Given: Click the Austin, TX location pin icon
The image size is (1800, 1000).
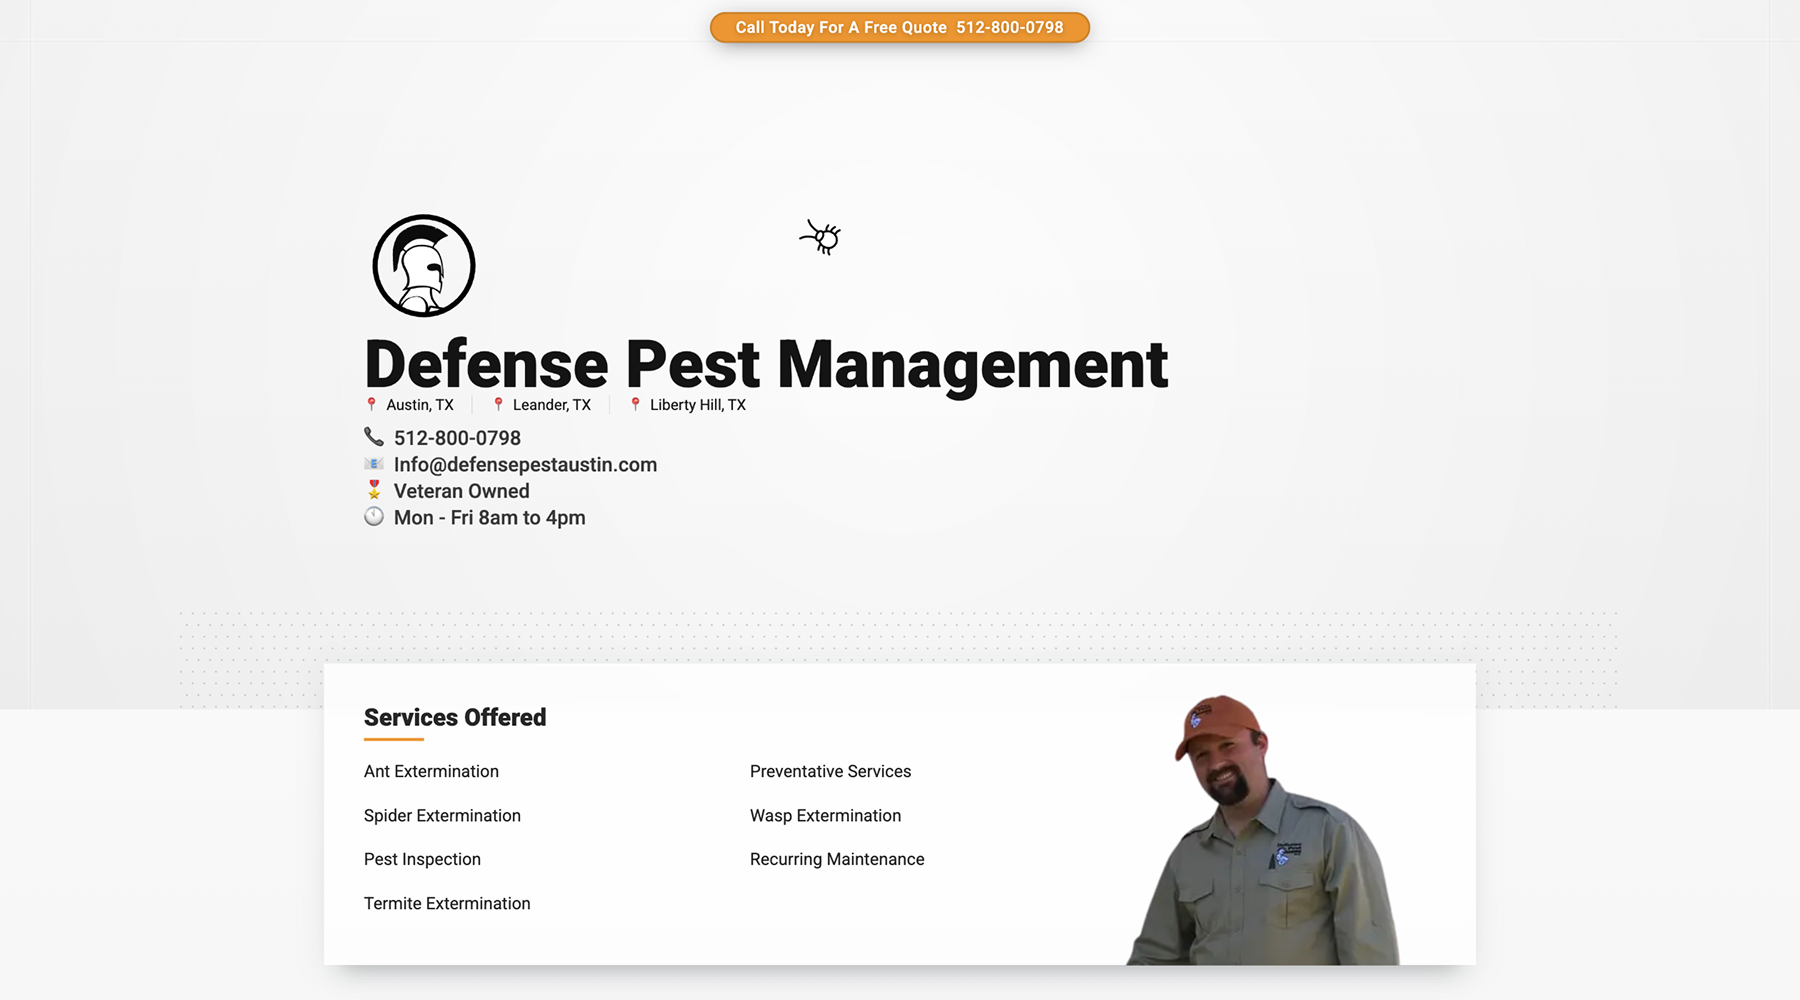Looking at the screenshot, I should [371, 404].
